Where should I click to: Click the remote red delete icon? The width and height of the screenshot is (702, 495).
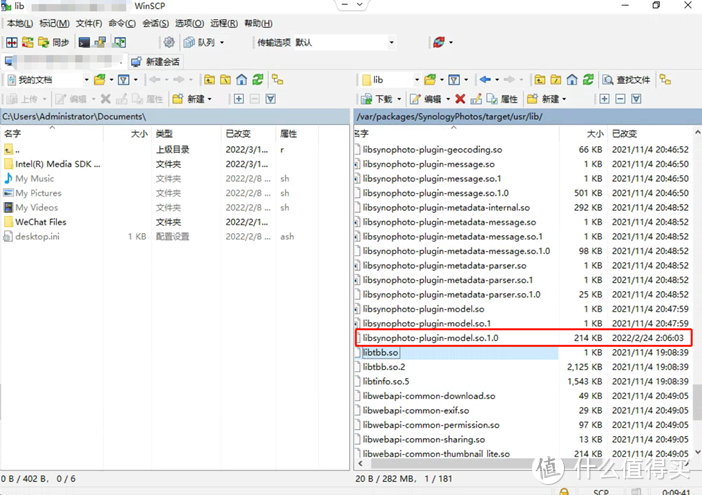point(460,99)
